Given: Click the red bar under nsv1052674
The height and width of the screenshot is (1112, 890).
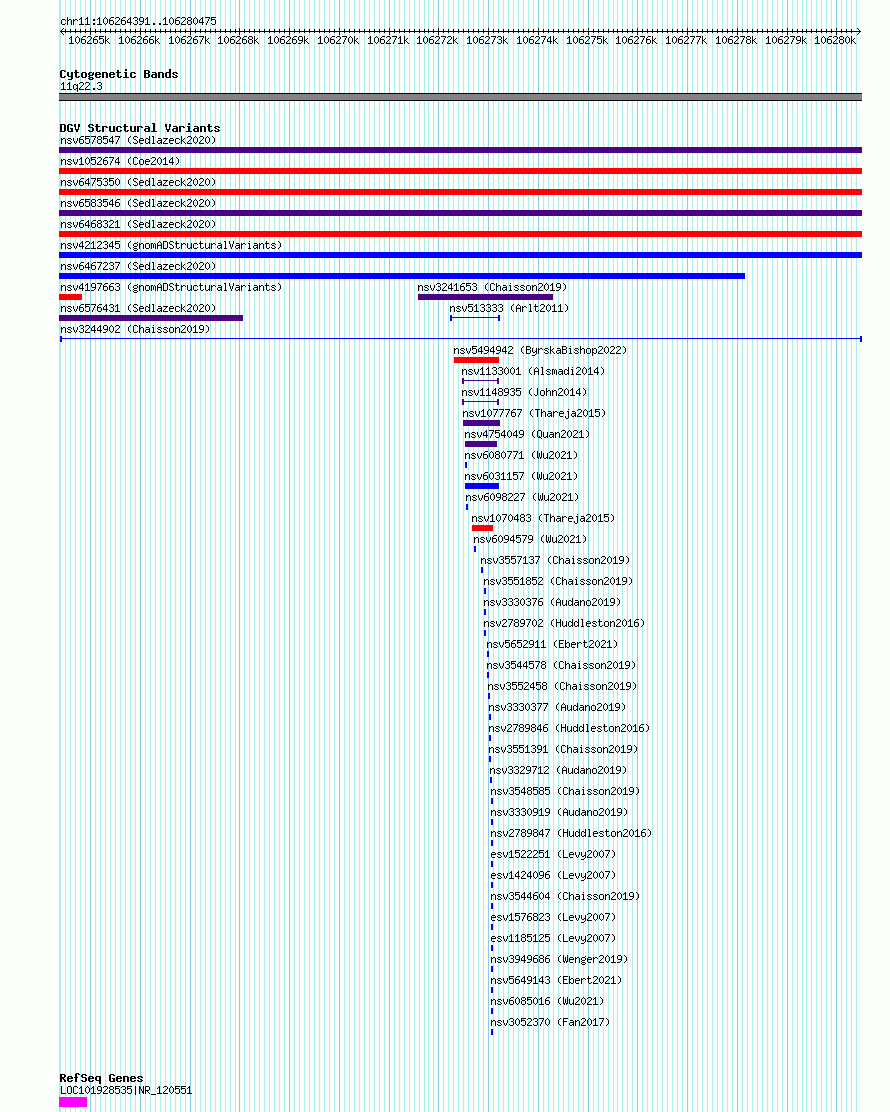Looking at the screenshot, I should [x=460, y=171].
